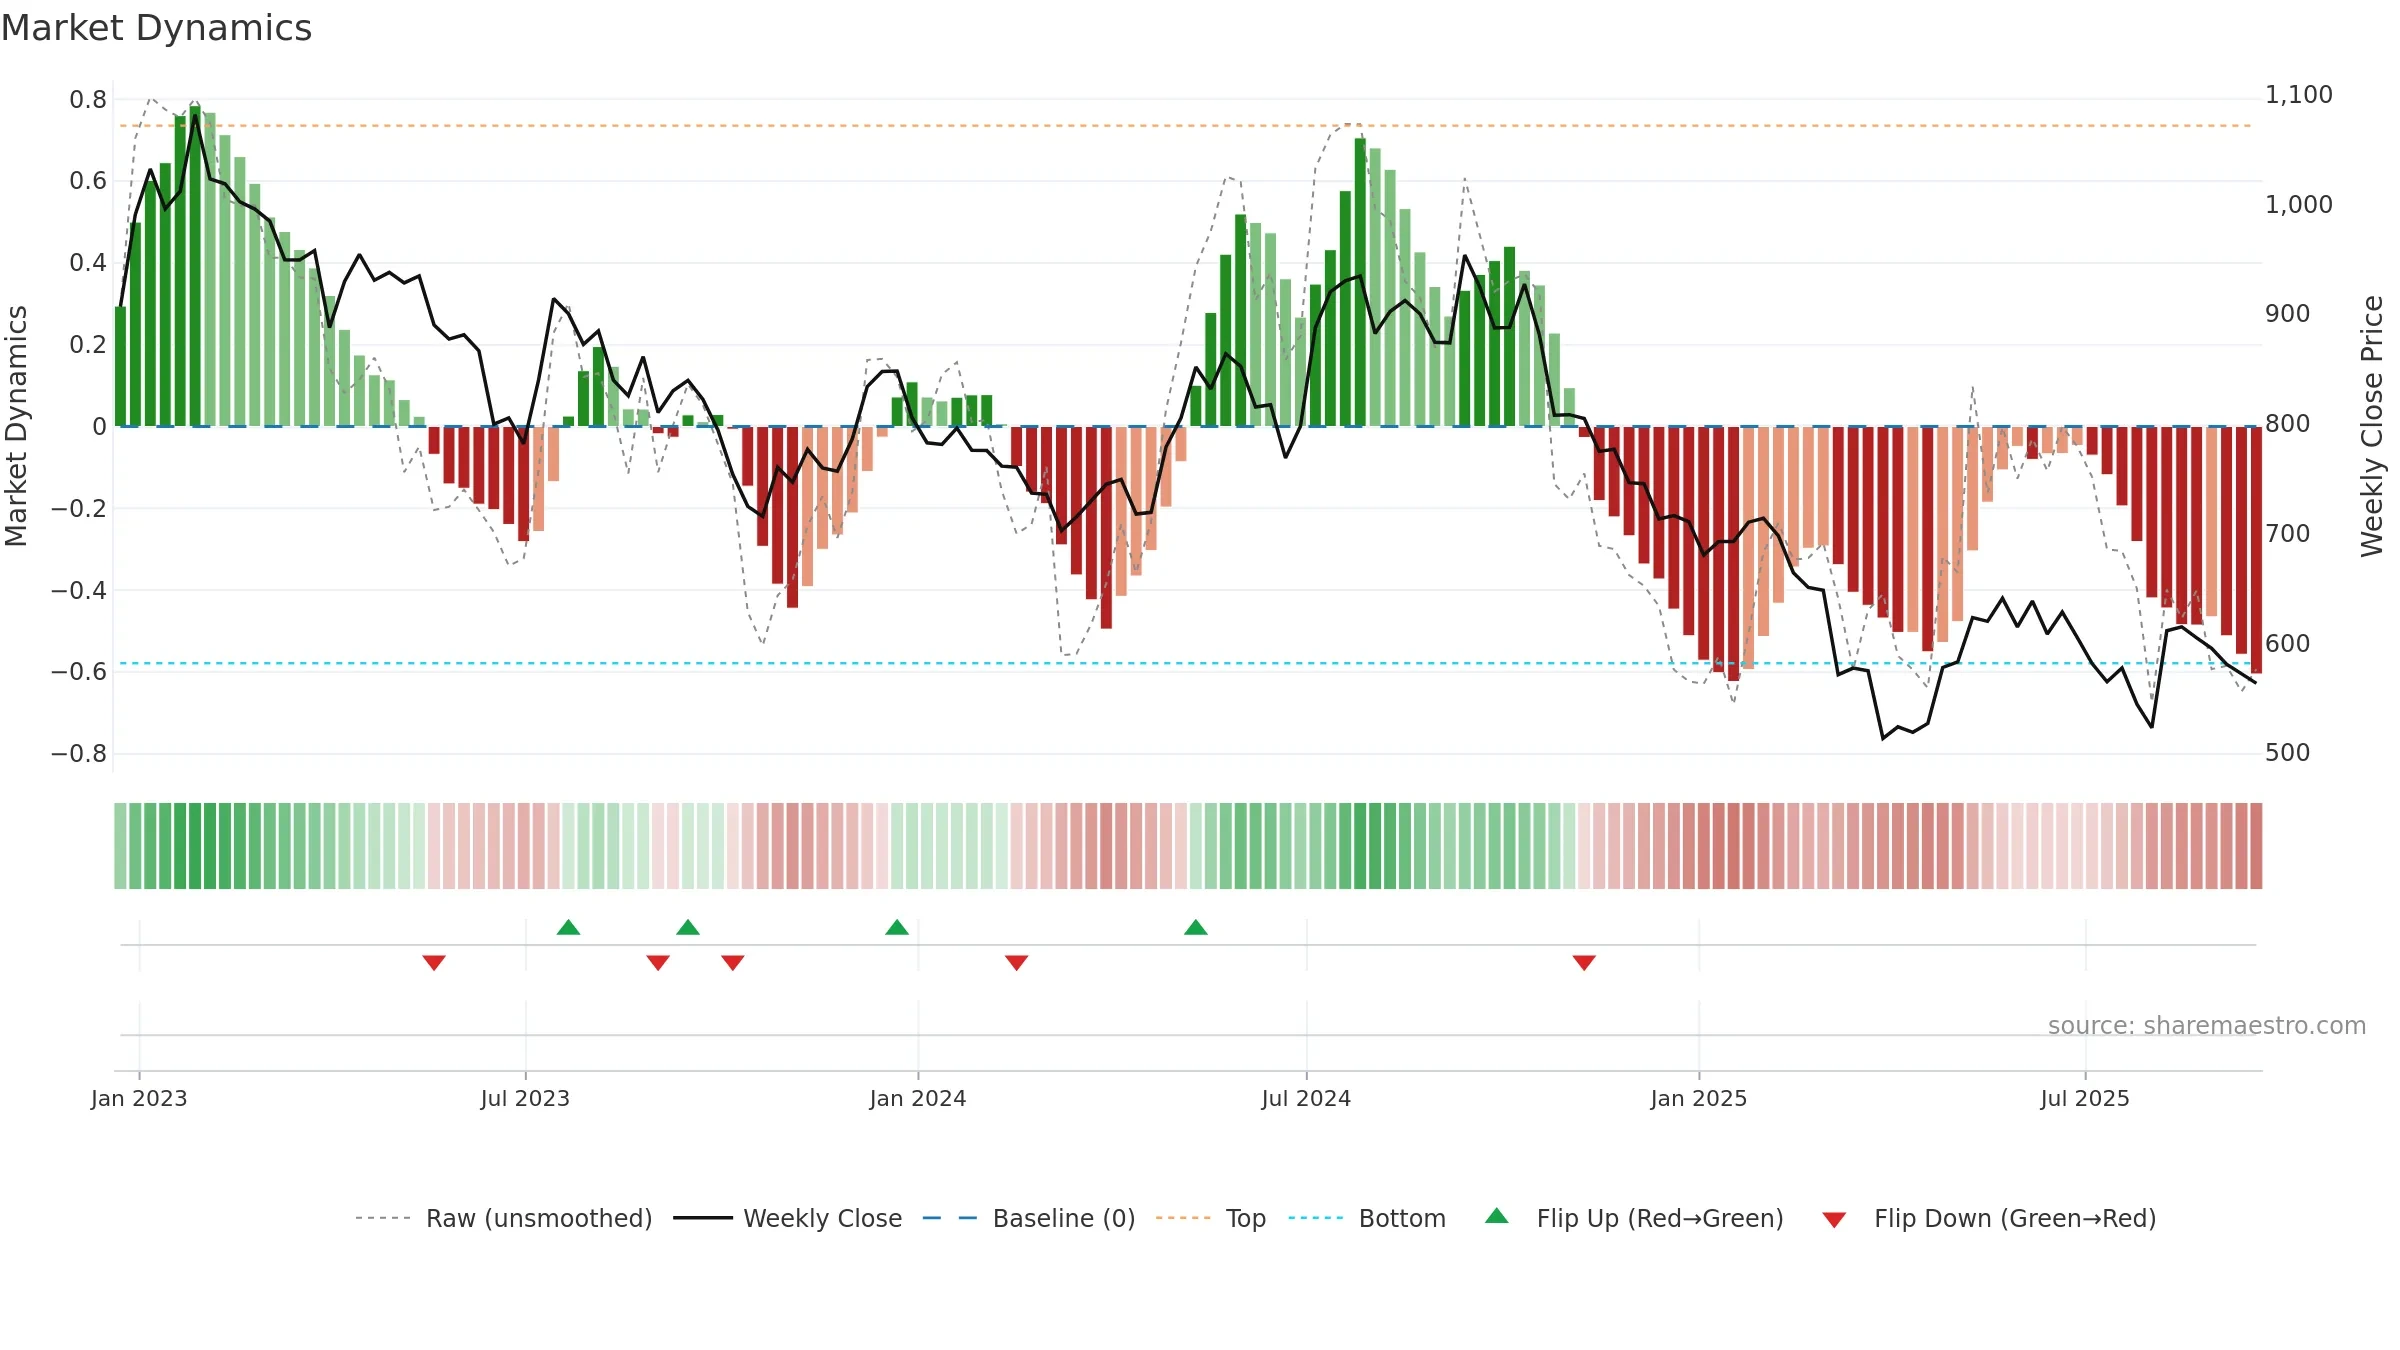Toggle the Top legend entry
Viewport: 2400px width, 1350px height.
pos(1210,1218)
